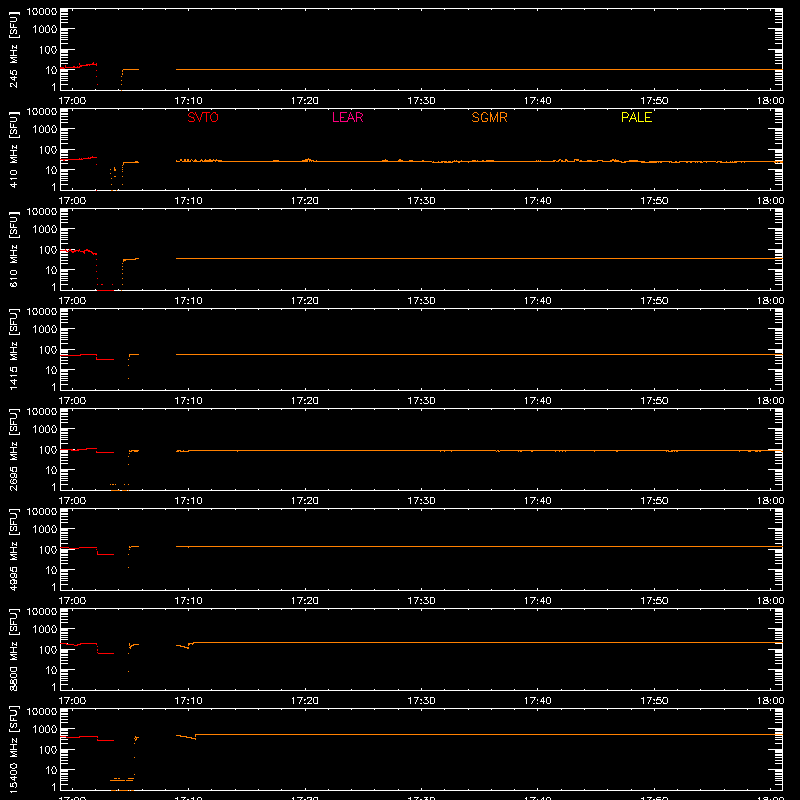This screenshot has width=800, height=800.
Task: Click the 10000 y-axis value of 245 MHz panel
Action: 42,12
